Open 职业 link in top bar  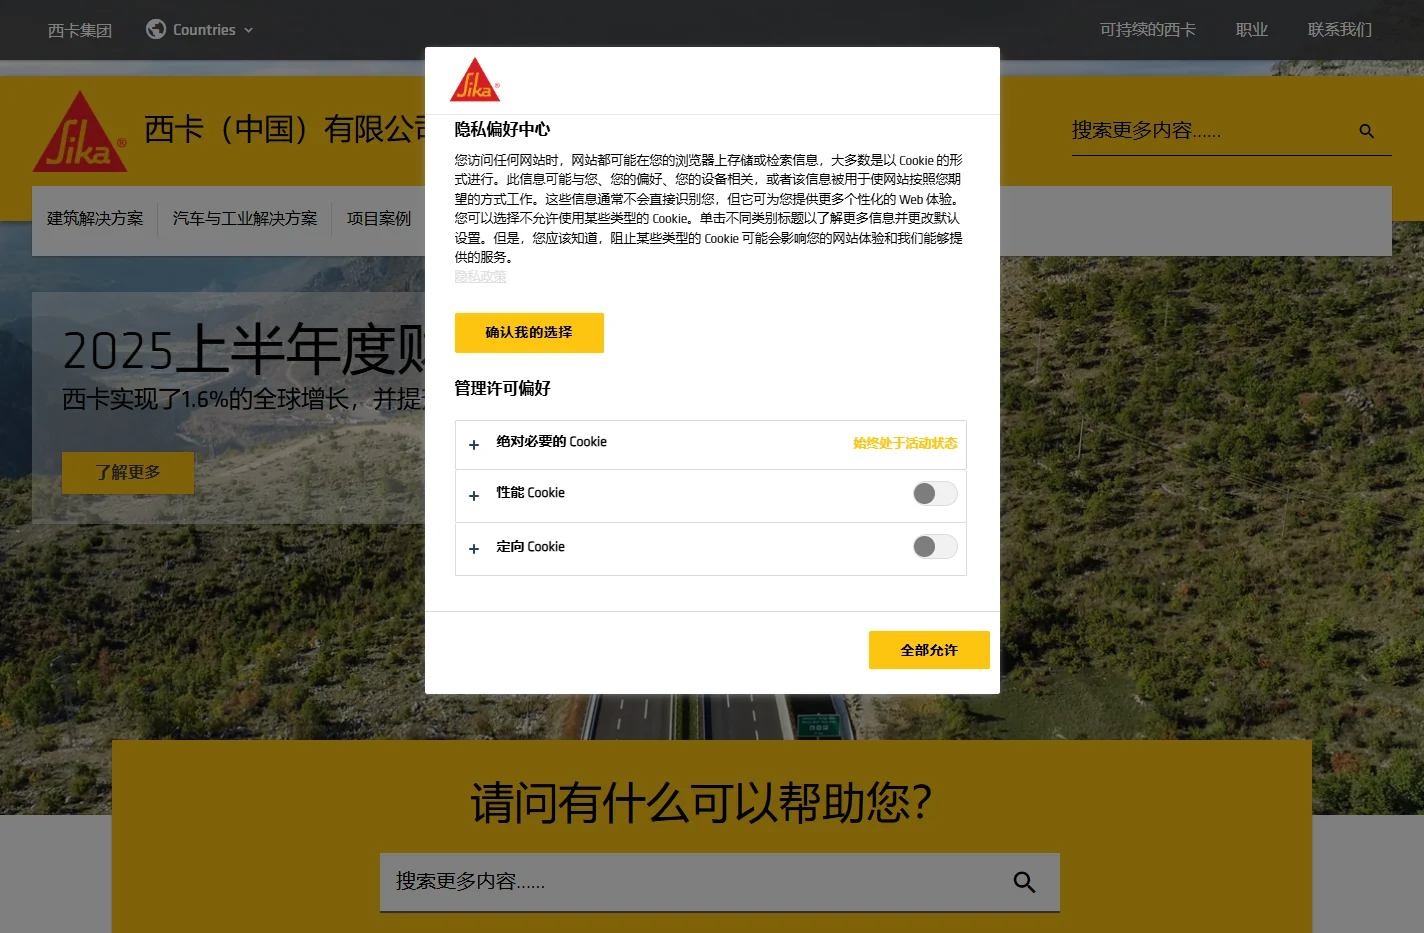point(1252,30)
